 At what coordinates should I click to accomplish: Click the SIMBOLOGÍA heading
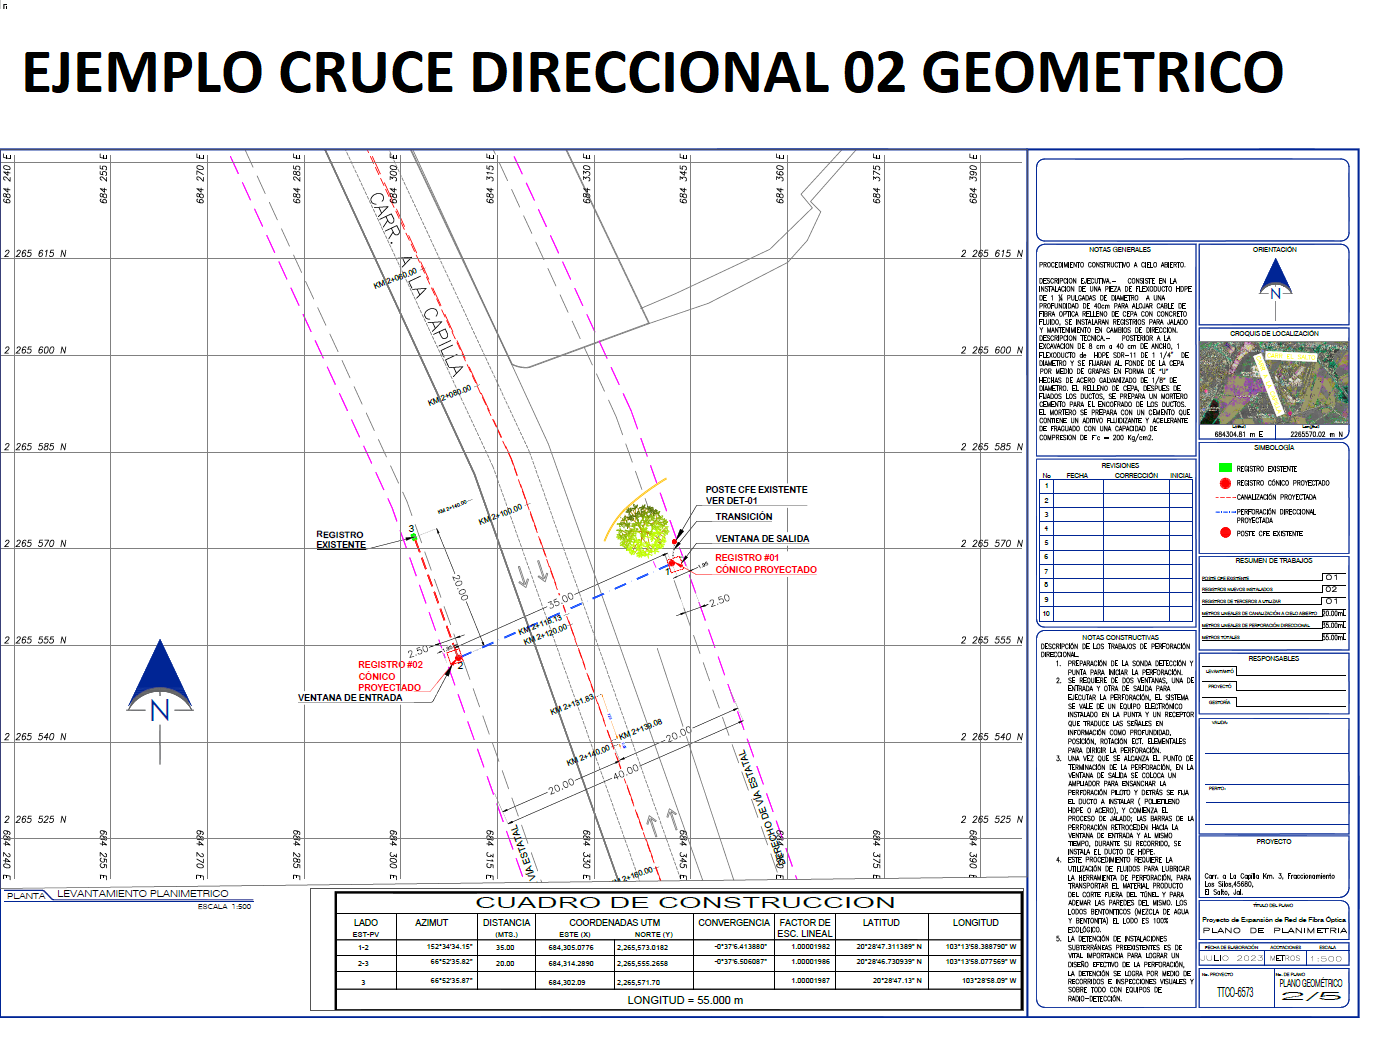(1274, 448)
